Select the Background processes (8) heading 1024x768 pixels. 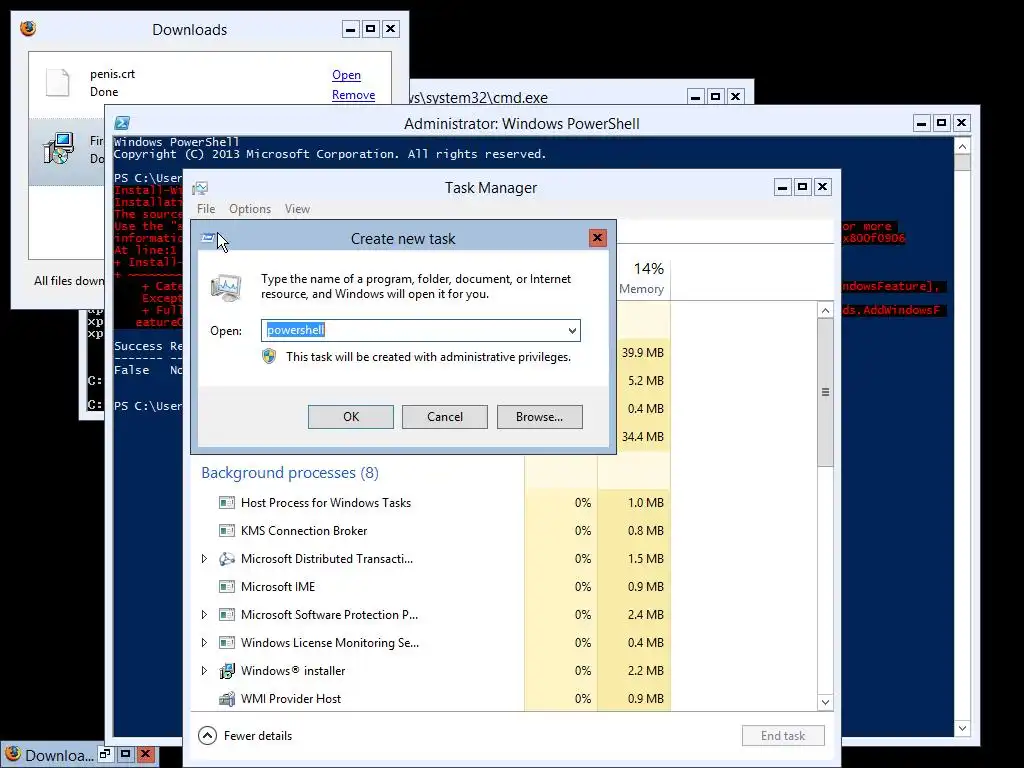point(290,473)
